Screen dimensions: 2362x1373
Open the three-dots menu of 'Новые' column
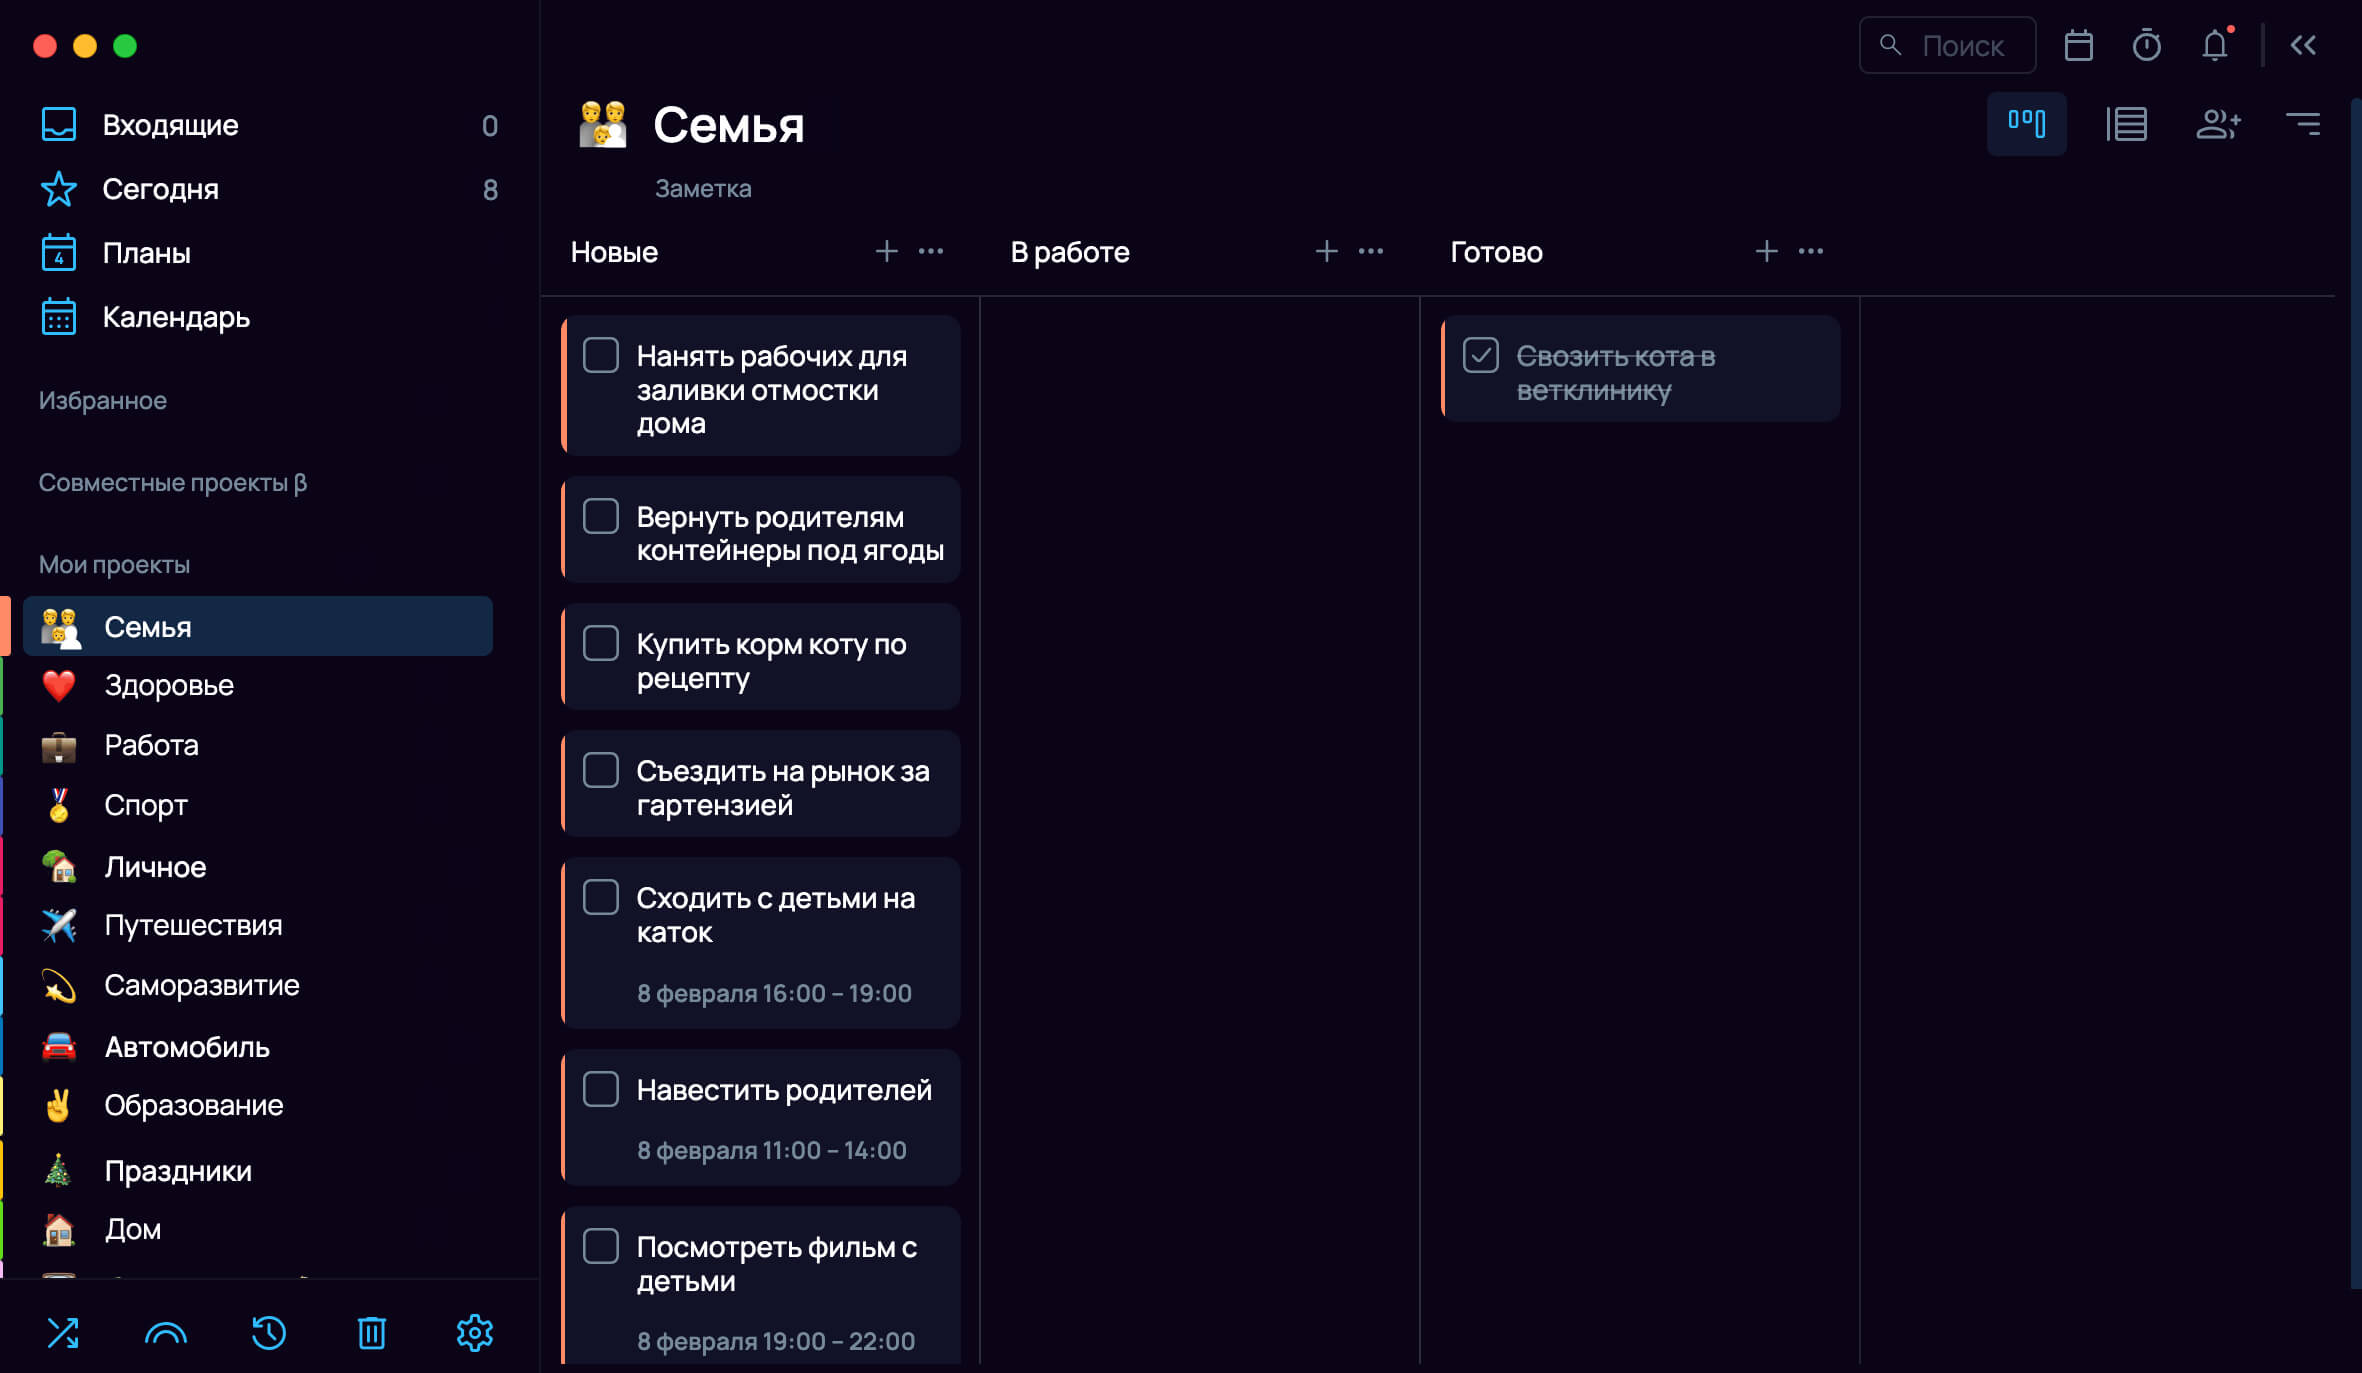(930, 251)
